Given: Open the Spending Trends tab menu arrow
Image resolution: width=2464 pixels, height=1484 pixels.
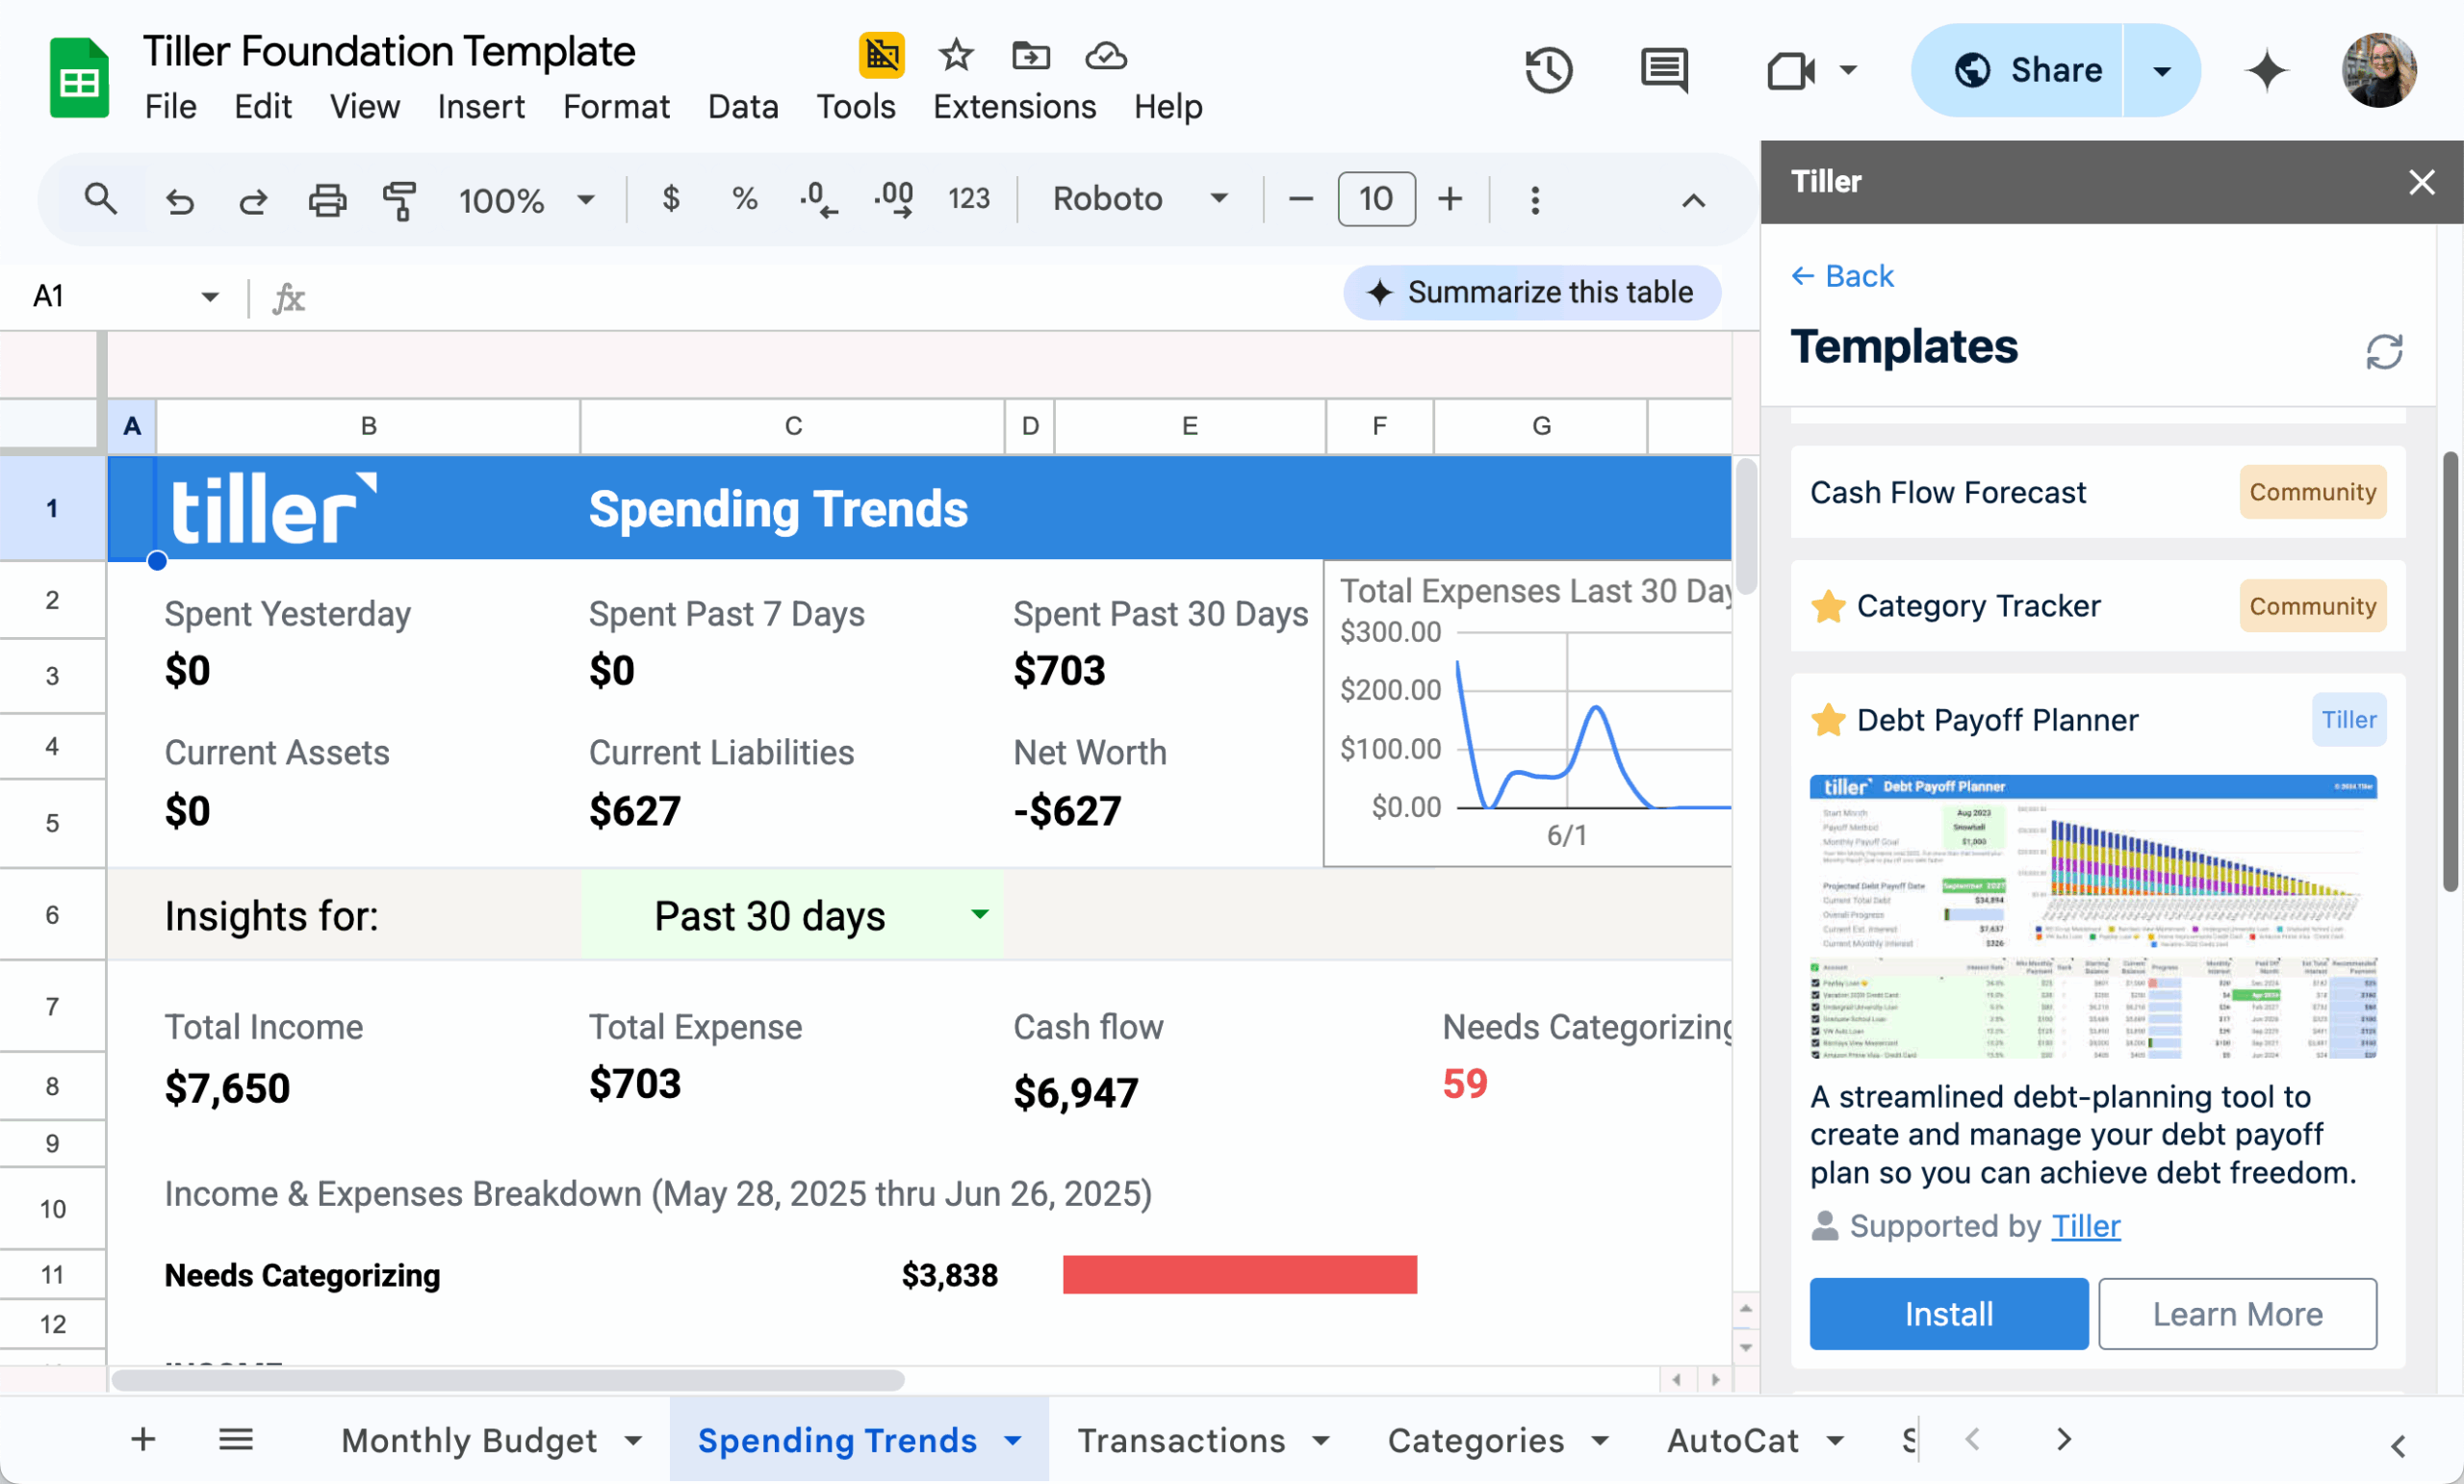Looking at the screenshot, I should tap(1013, 1440).
